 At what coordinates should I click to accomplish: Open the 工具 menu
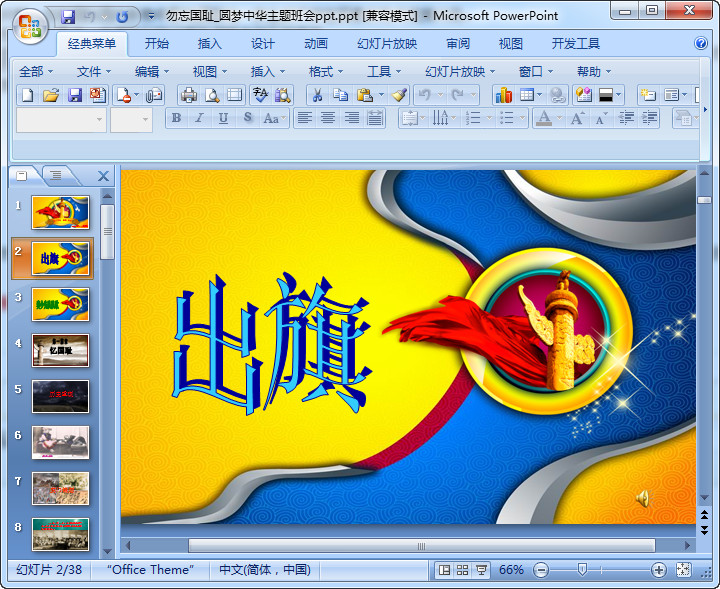click(384, 72)
